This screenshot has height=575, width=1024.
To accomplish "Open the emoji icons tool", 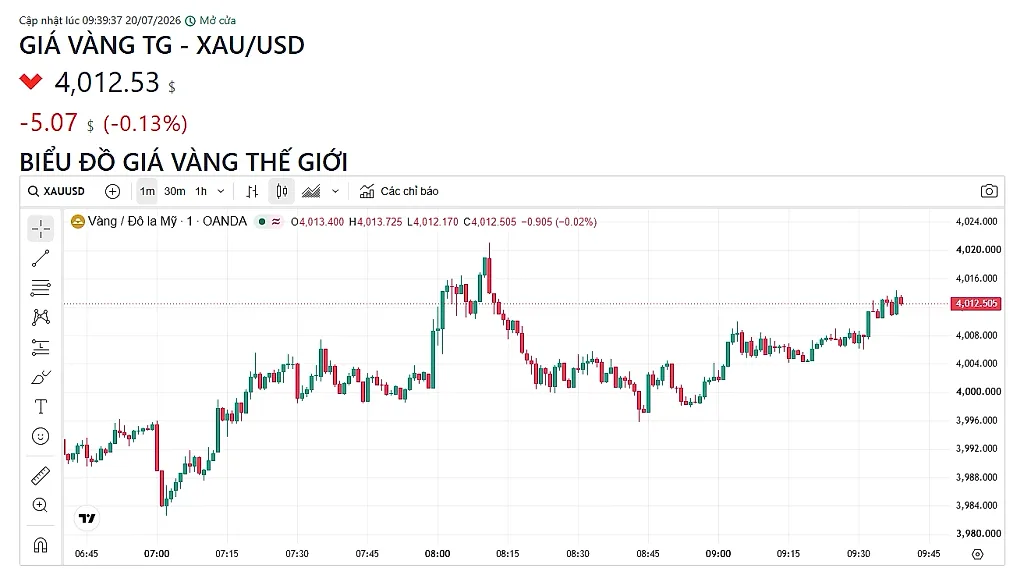I will tap(40, 436).
